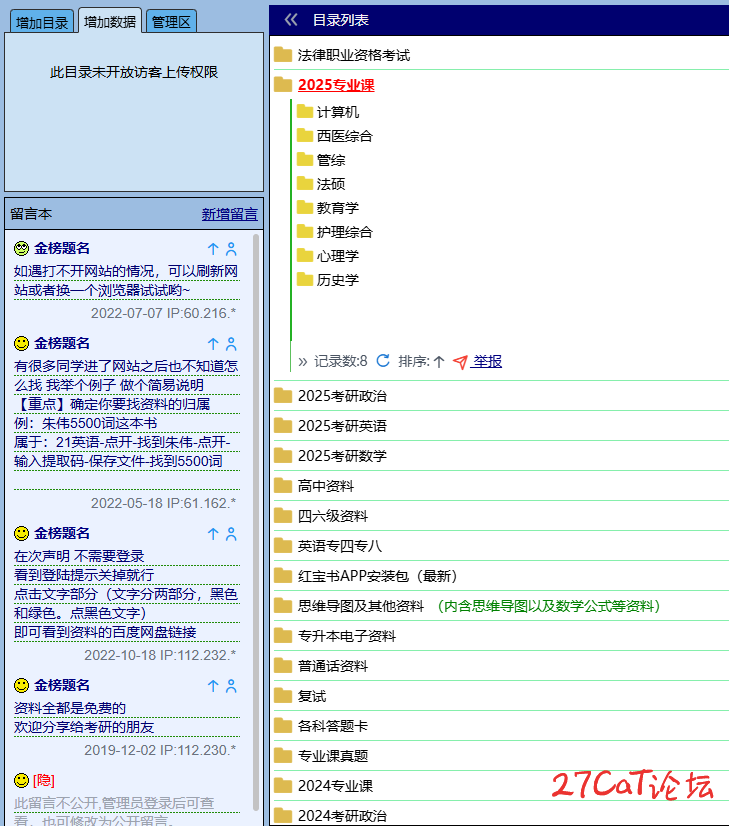The height and width of the screenshot is (826, 729).
Task: Click sunglasses emoji on first message
Action: tap(21, 248)
